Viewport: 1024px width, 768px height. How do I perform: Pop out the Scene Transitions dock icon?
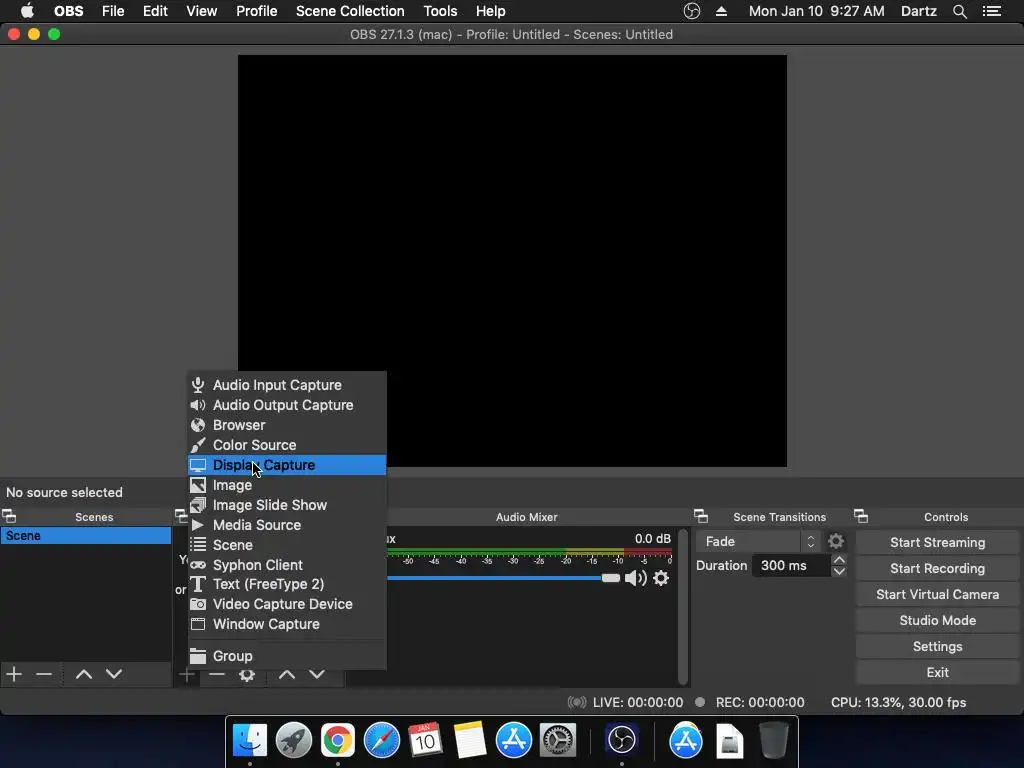point(701,517)
